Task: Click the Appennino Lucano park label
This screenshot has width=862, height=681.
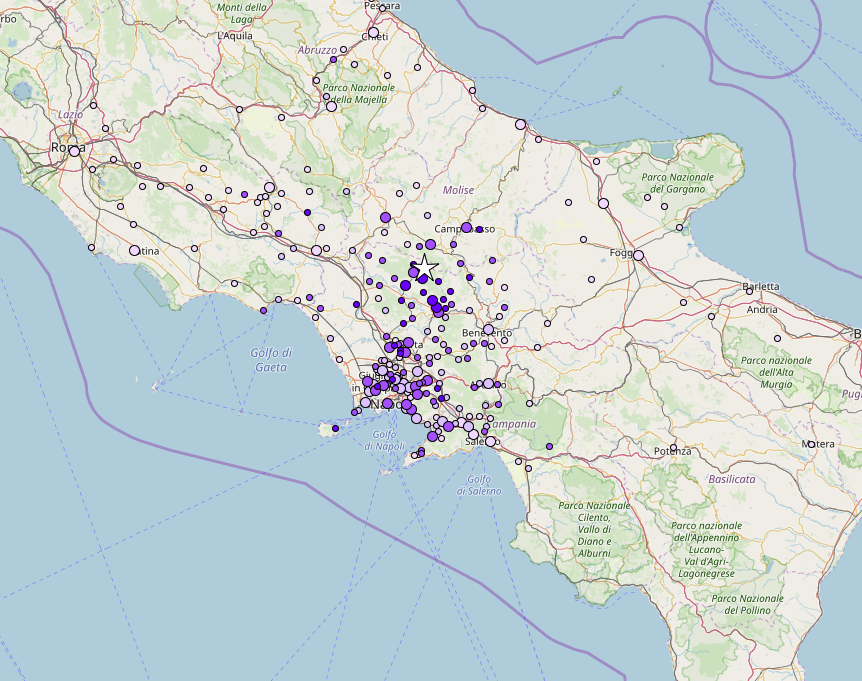Action: [x=706, y=550]
